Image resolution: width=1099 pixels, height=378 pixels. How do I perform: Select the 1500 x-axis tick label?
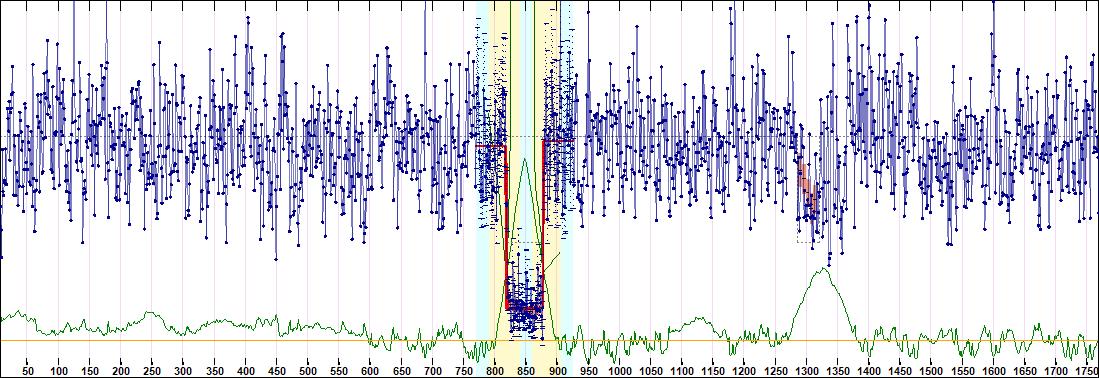click(931, 370)
